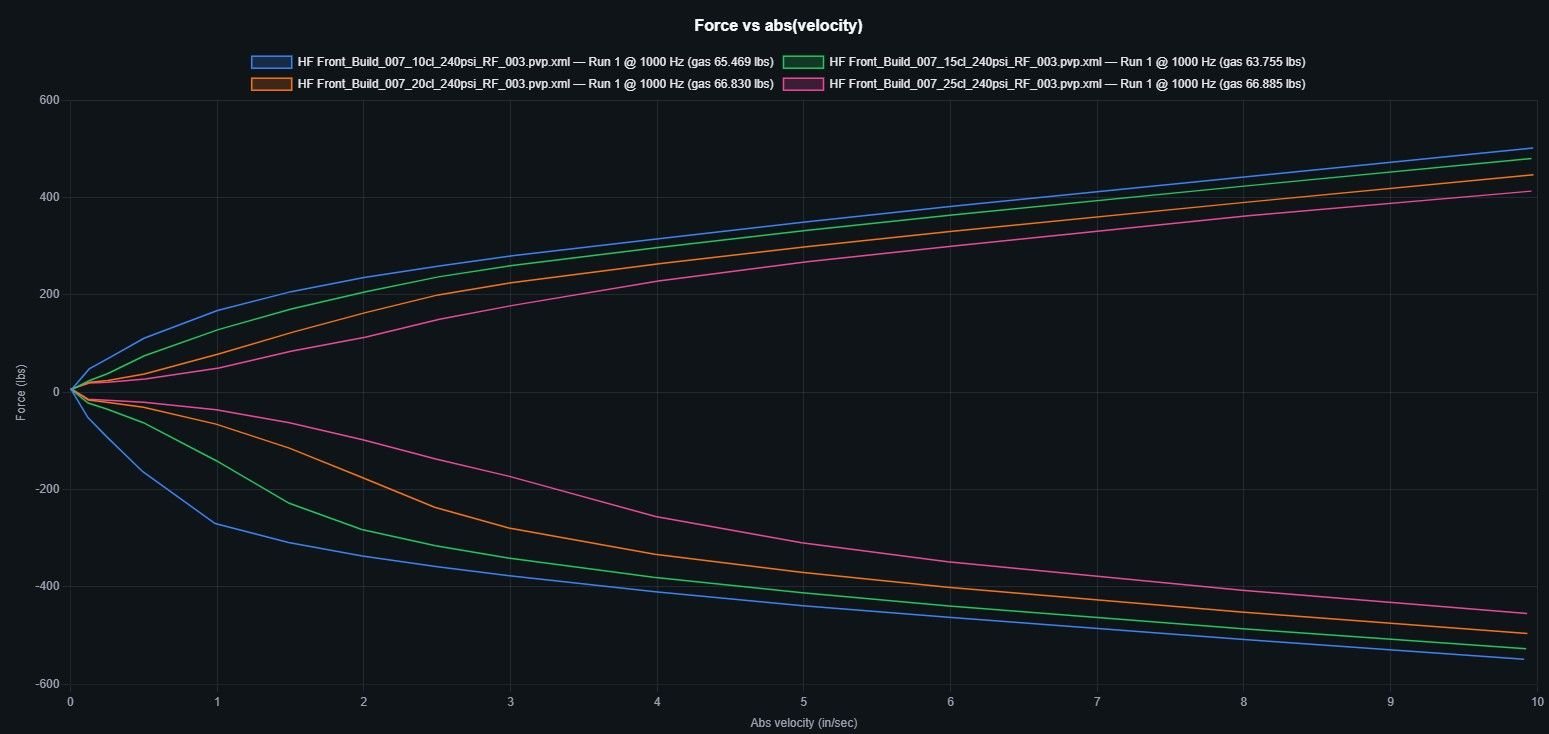Hide the 10cl_240psi series via legend label
Image resolution: width=1549 pixels, height=734 pixels.
[x=535, y=62]
